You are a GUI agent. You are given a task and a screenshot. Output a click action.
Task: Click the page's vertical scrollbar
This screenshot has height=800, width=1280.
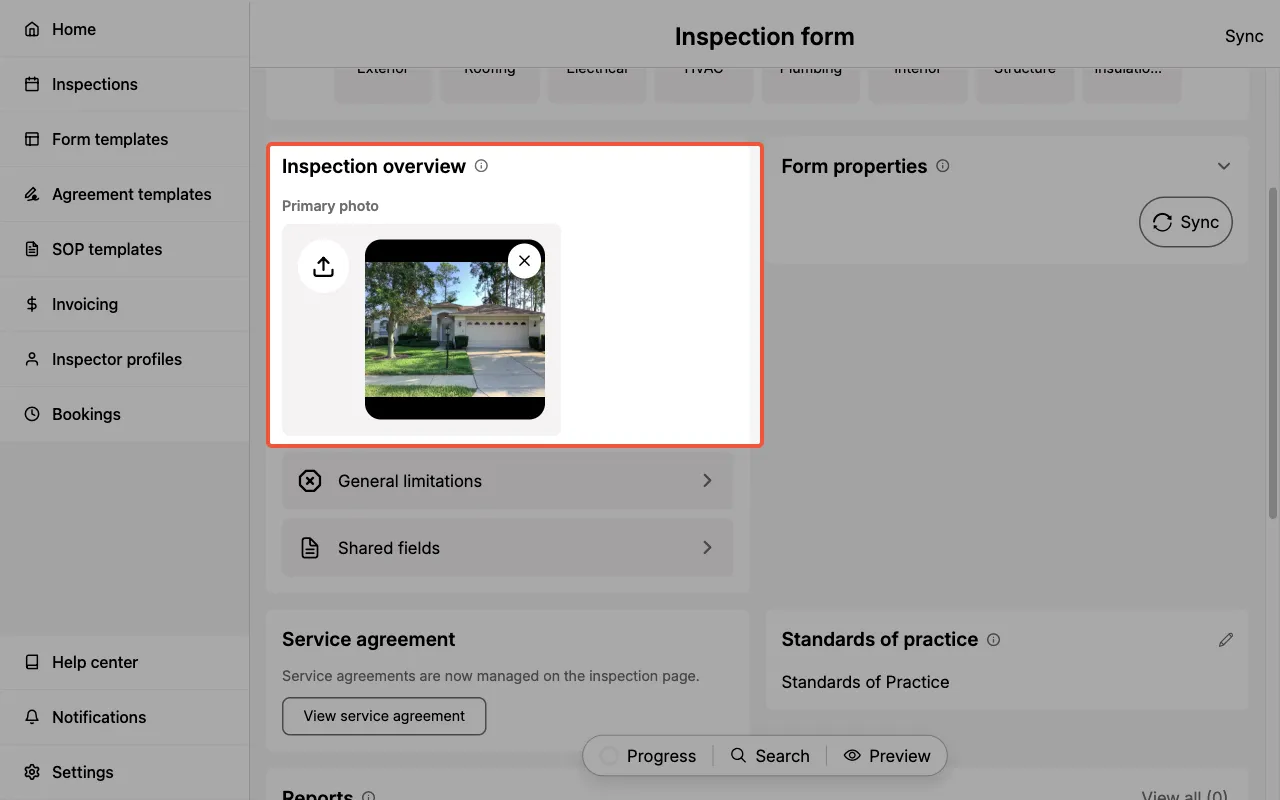[x=1273, y=352]
